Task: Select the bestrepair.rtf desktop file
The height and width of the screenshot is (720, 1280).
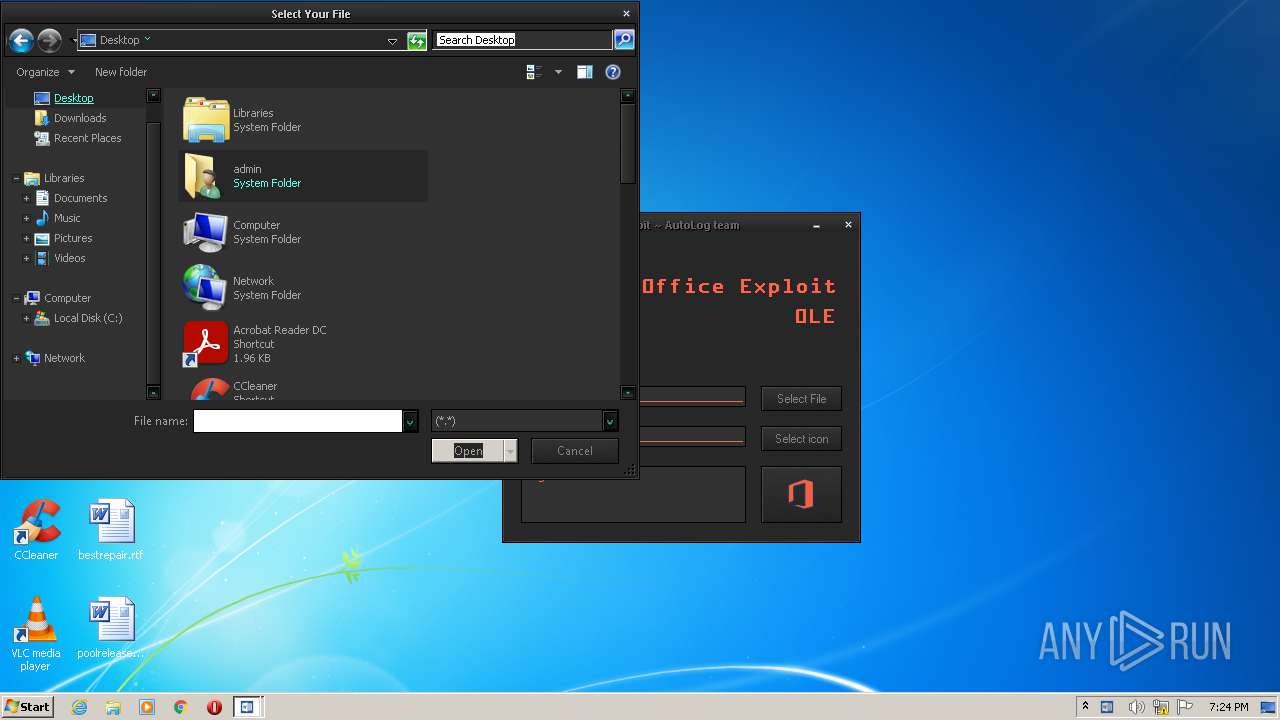Action: (x=110, y=530)
